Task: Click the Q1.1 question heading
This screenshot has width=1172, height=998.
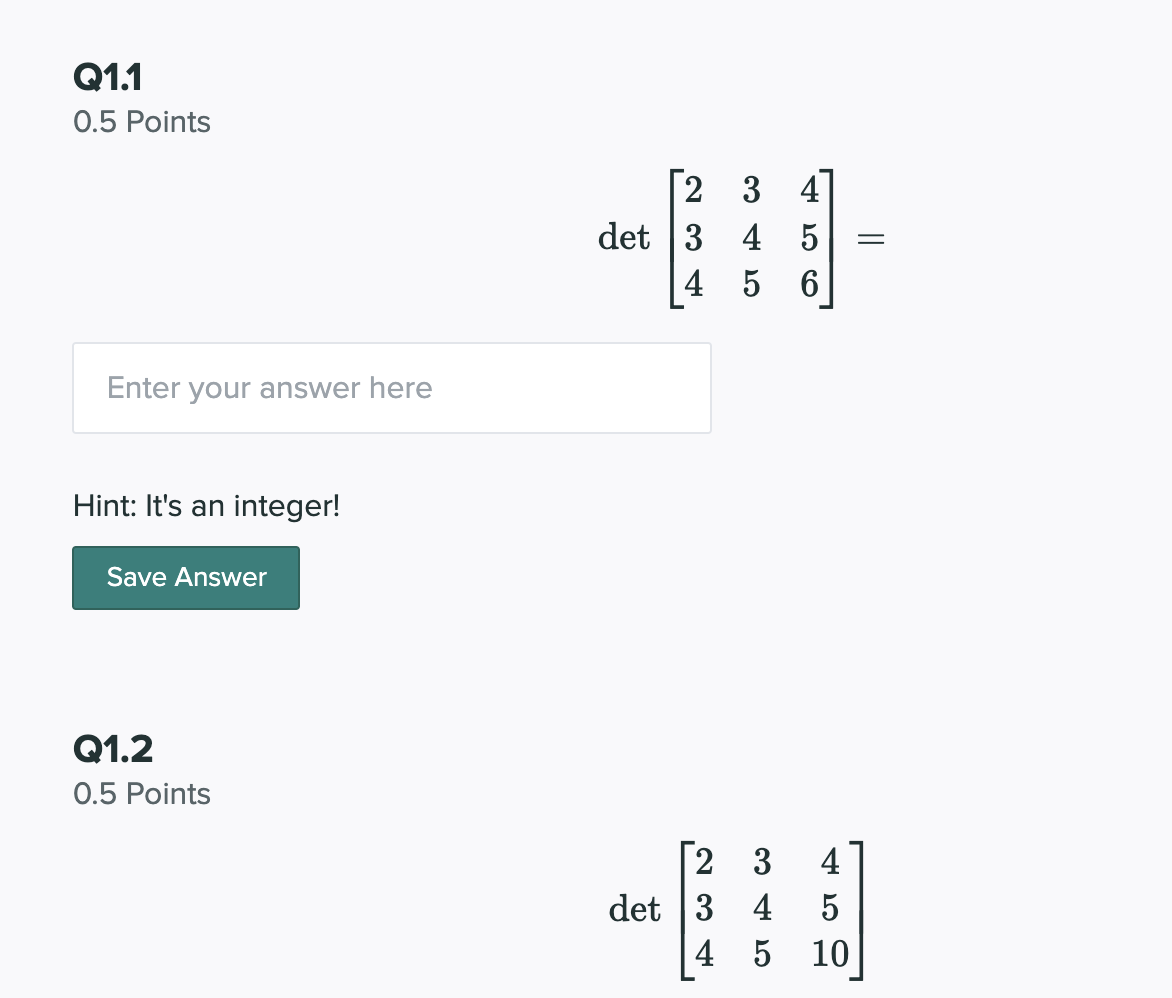Action: (106, 77)
